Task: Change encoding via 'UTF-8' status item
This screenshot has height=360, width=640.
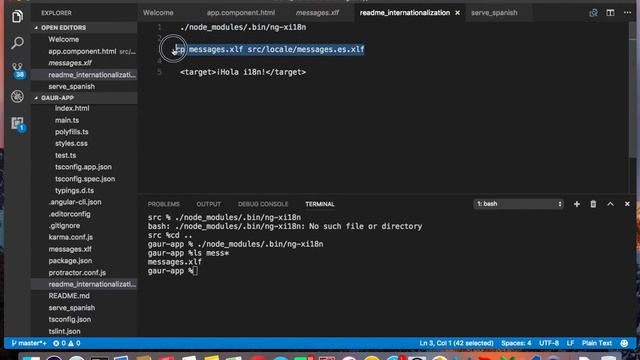Action: click(549, 343)
